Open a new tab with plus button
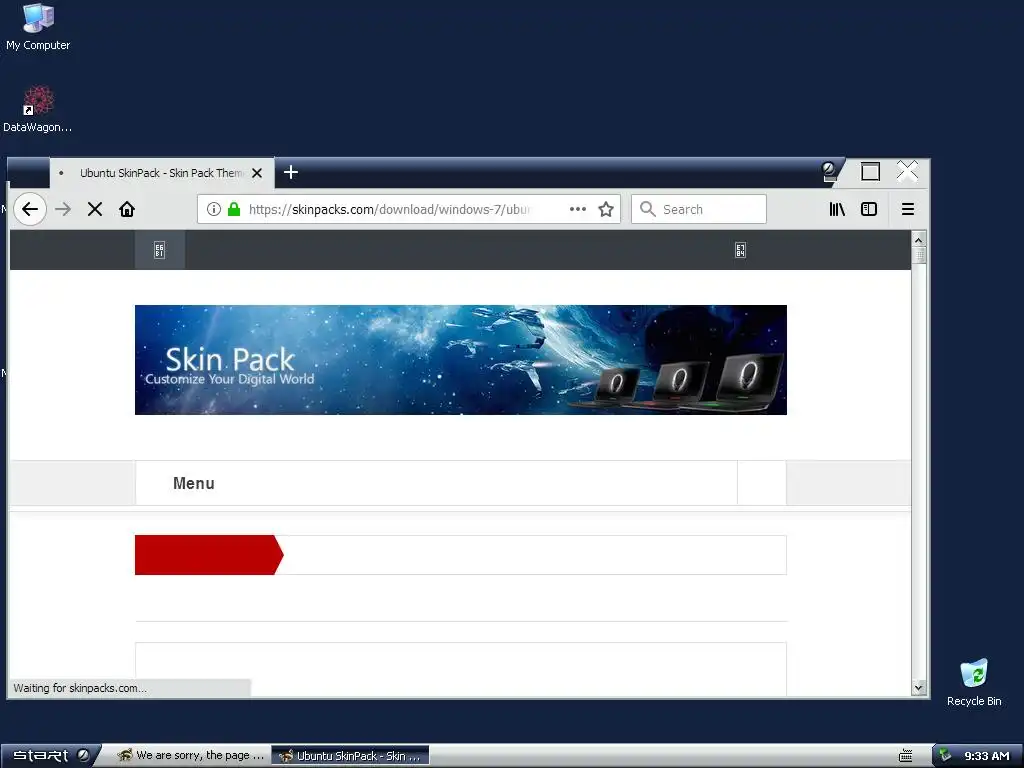The image size is (1024, 768). pos(291,172)
